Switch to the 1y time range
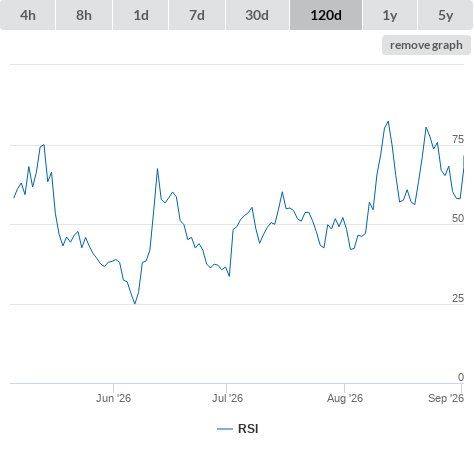 [390, 15]
